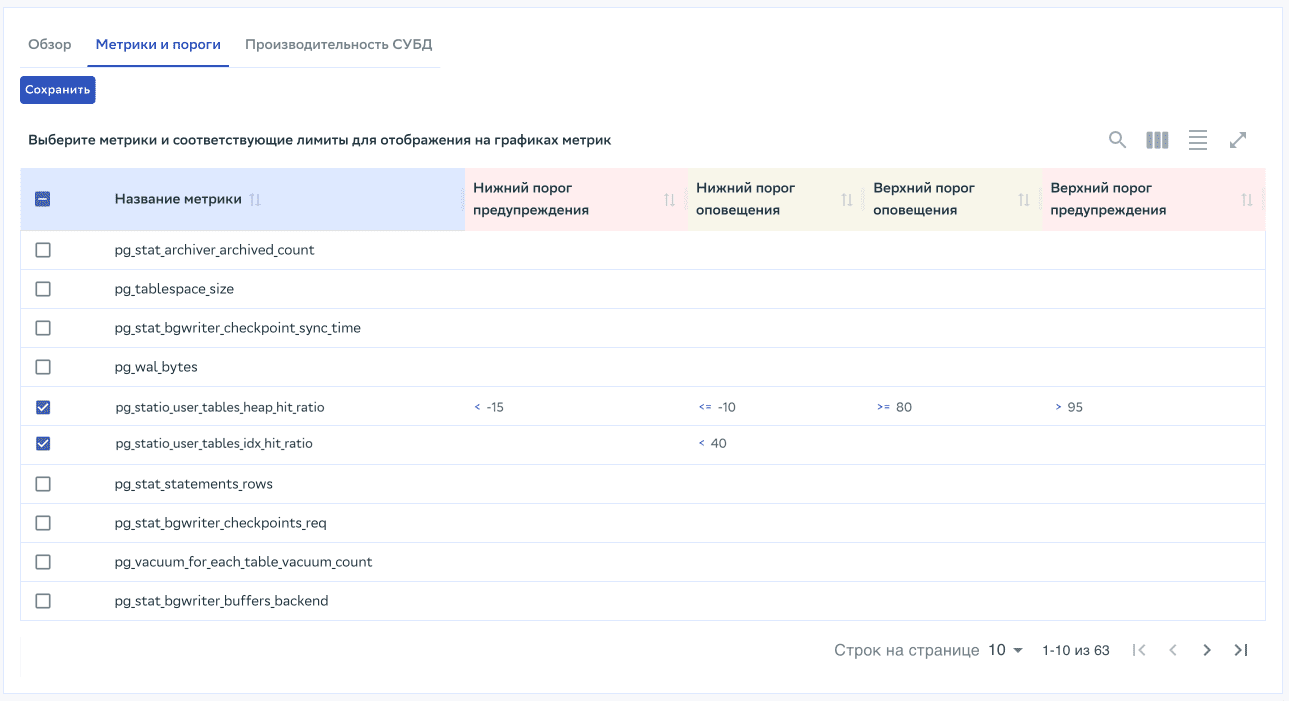Open the table search icon
The height and width of the screenshot is (701, 1289).
(x=1117, y=140)
